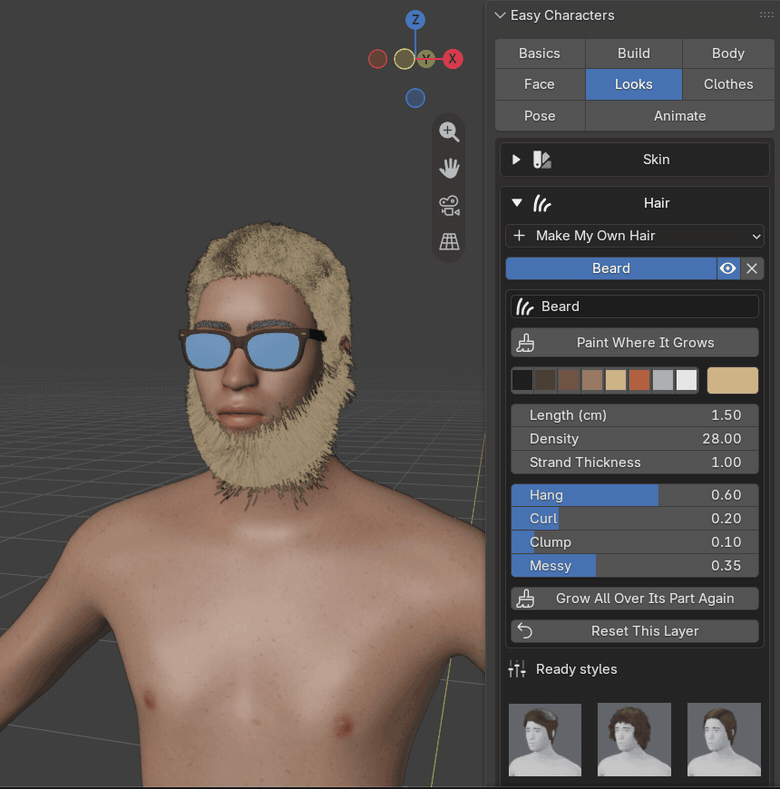Pick the medium brown hair swatch
780x789 pixels.
569,380
